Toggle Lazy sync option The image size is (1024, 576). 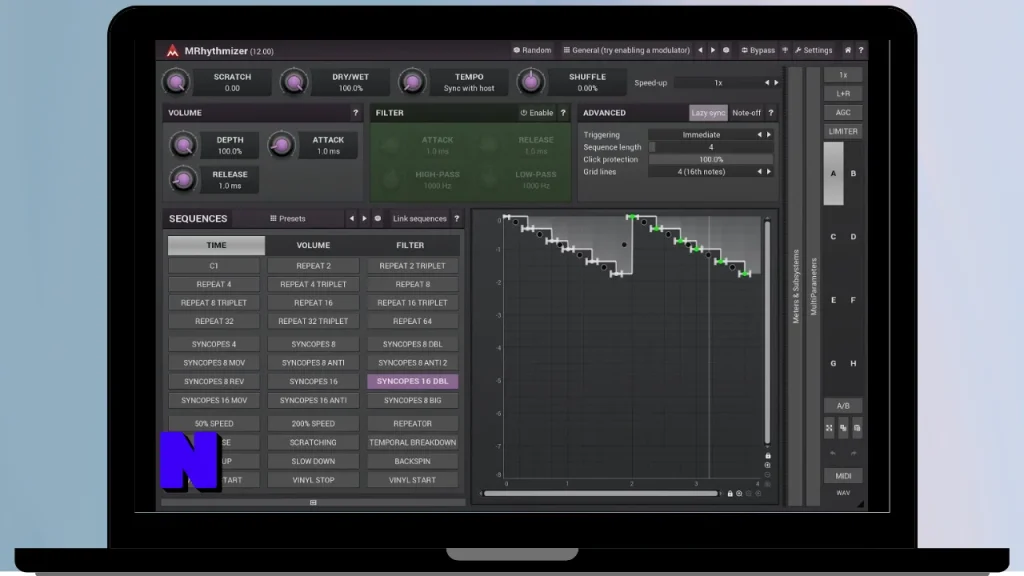(708, 113)
